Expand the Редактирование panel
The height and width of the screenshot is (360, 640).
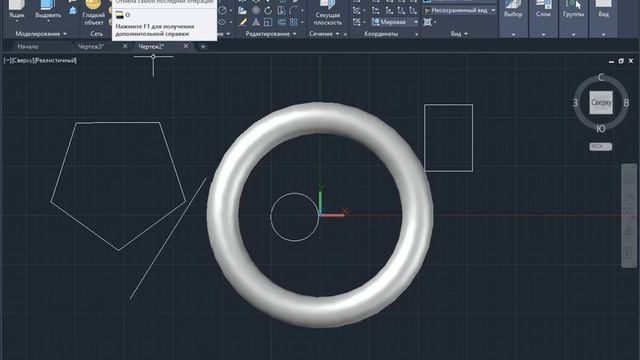pos(271,34)
